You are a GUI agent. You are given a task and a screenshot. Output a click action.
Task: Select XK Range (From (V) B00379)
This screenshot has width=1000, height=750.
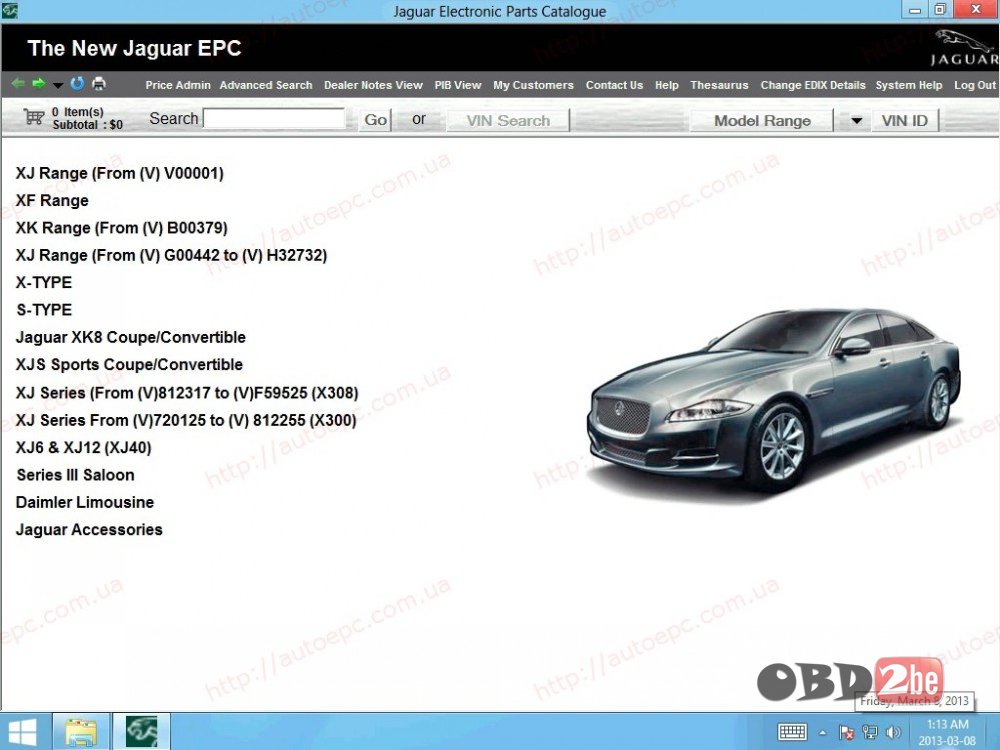pyautogui.click(x=121, y=228)
